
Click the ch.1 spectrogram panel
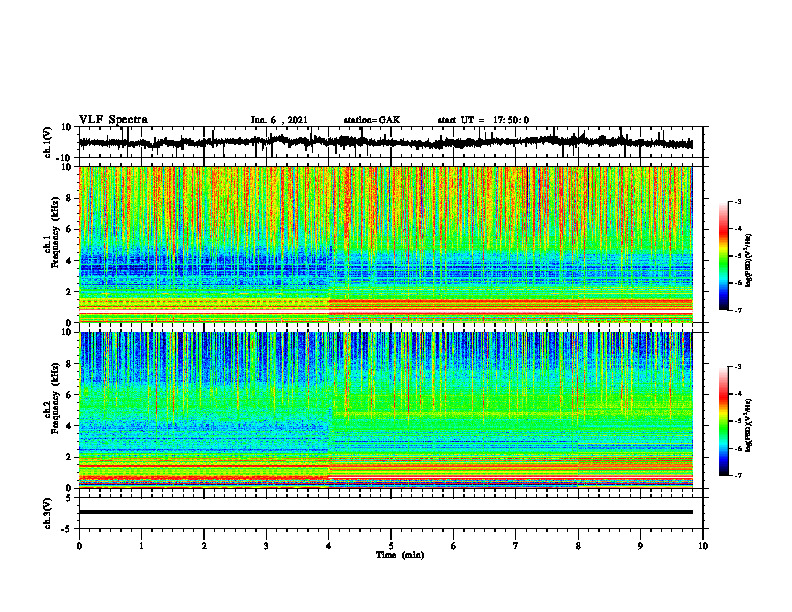click(386, 244)
